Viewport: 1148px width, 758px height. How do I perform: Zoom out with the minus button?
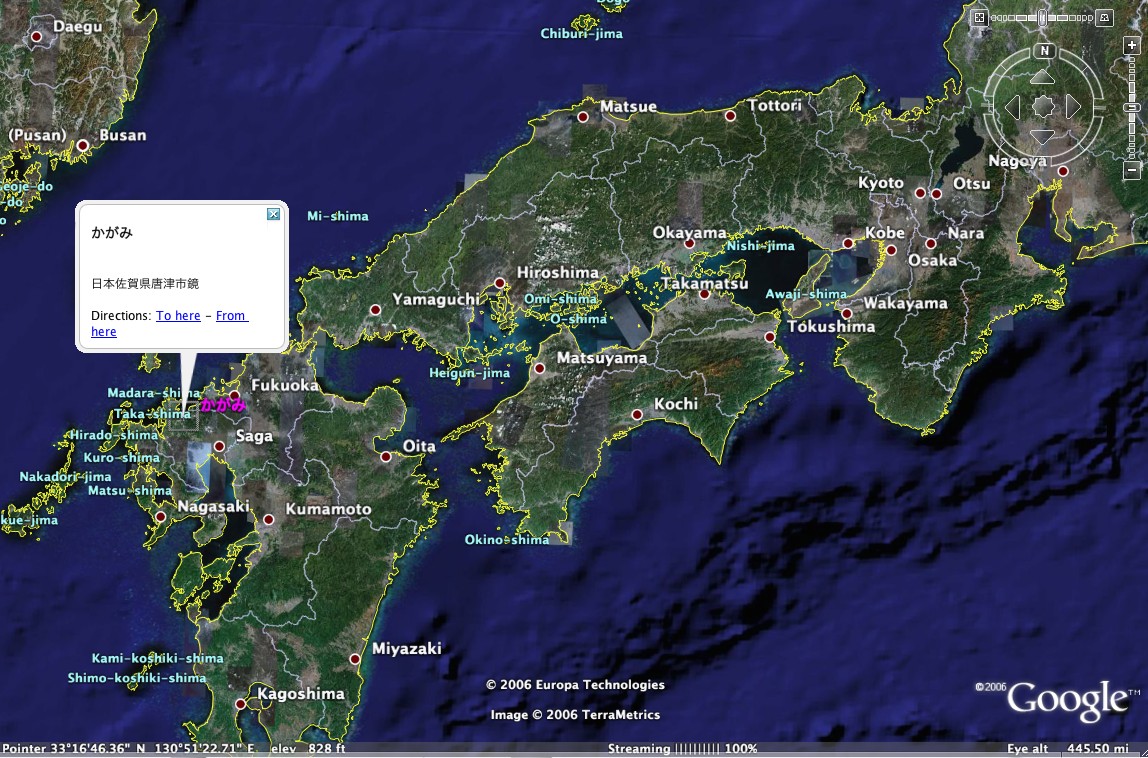1132,170
